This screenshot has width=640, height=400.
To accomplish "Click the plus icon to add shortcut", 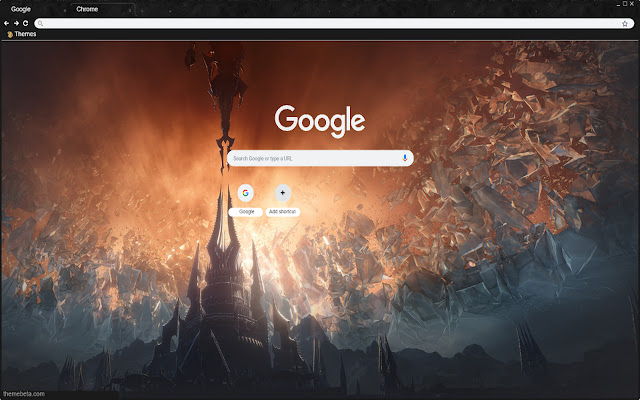I will tap(282, 193).
